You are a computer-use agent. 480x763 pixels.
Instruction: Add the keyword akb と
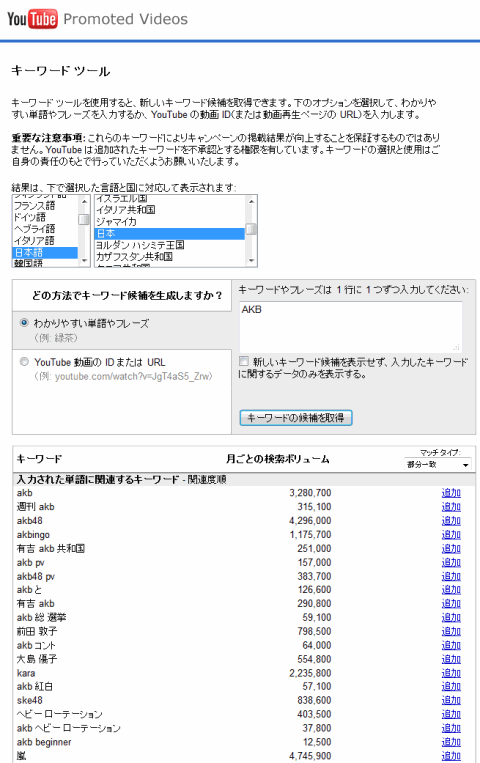pyautogui.click(x=451, y=590)
